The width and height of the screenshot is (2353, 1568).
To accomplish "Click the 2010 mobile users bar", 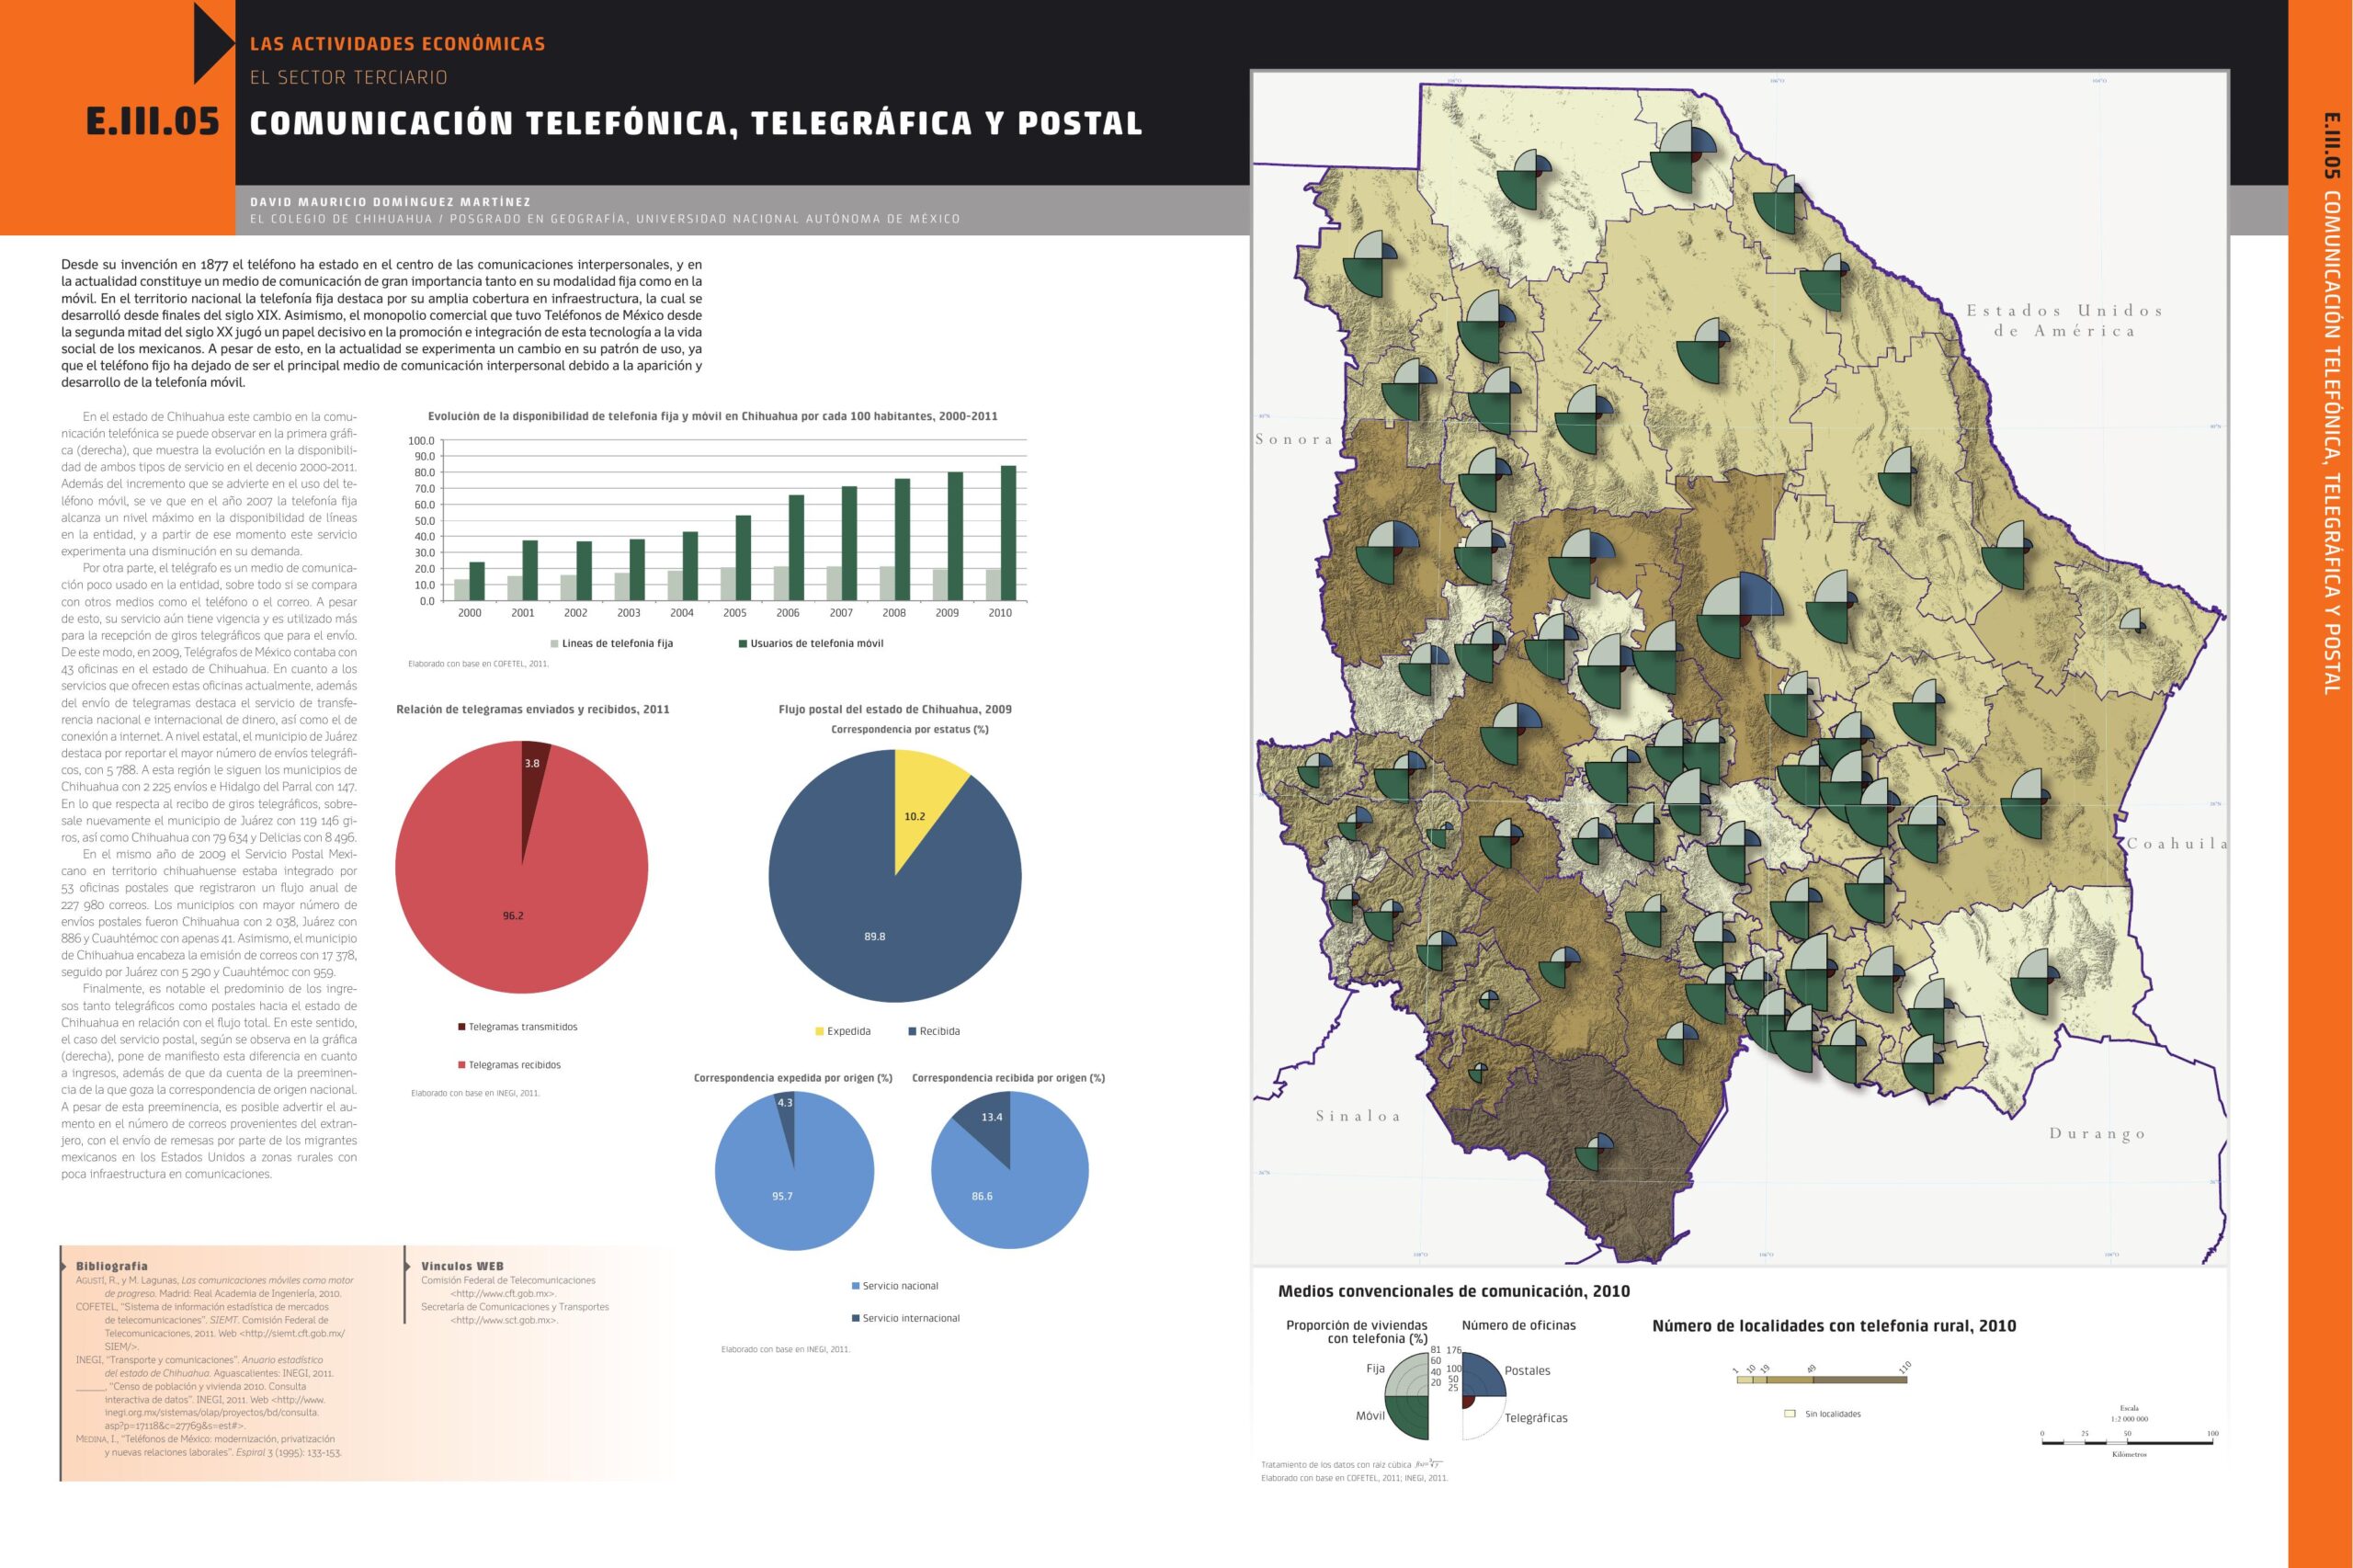I will (1008, 533).
